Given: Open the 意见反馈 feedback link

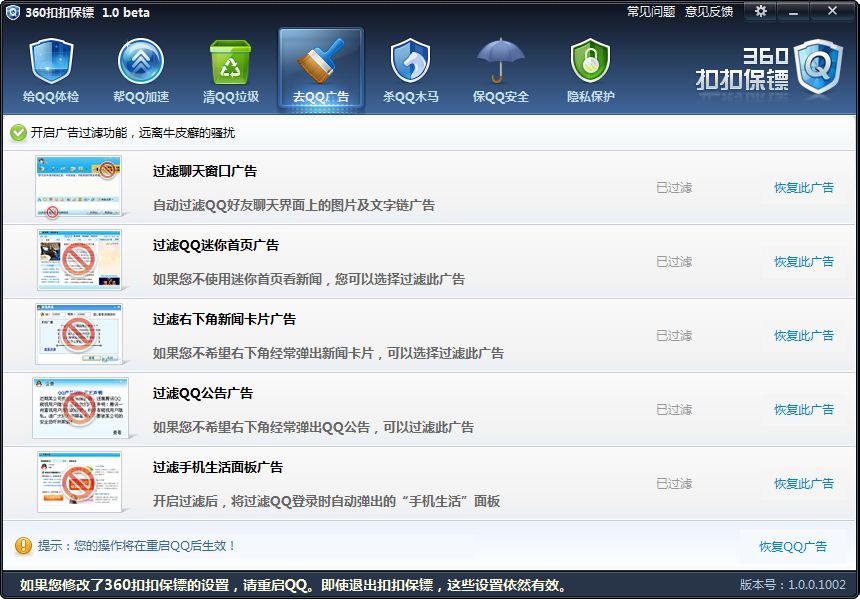Looking at the screenshot, I should click(x=709, y=12).
